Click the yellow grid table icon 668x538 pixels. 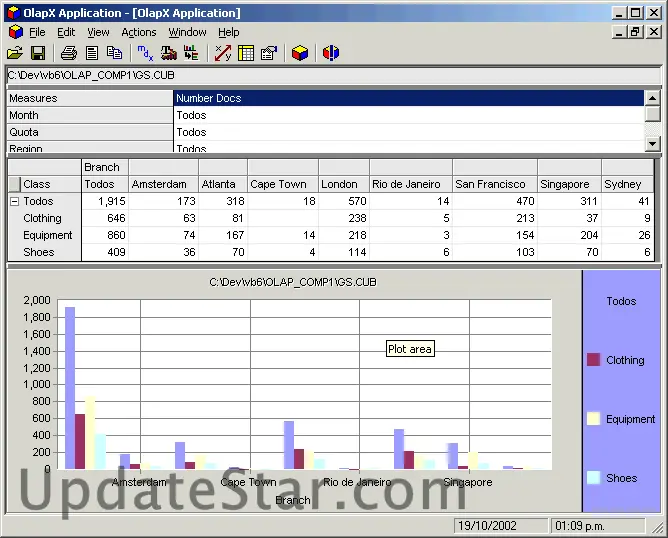click(x=246, y=53)
